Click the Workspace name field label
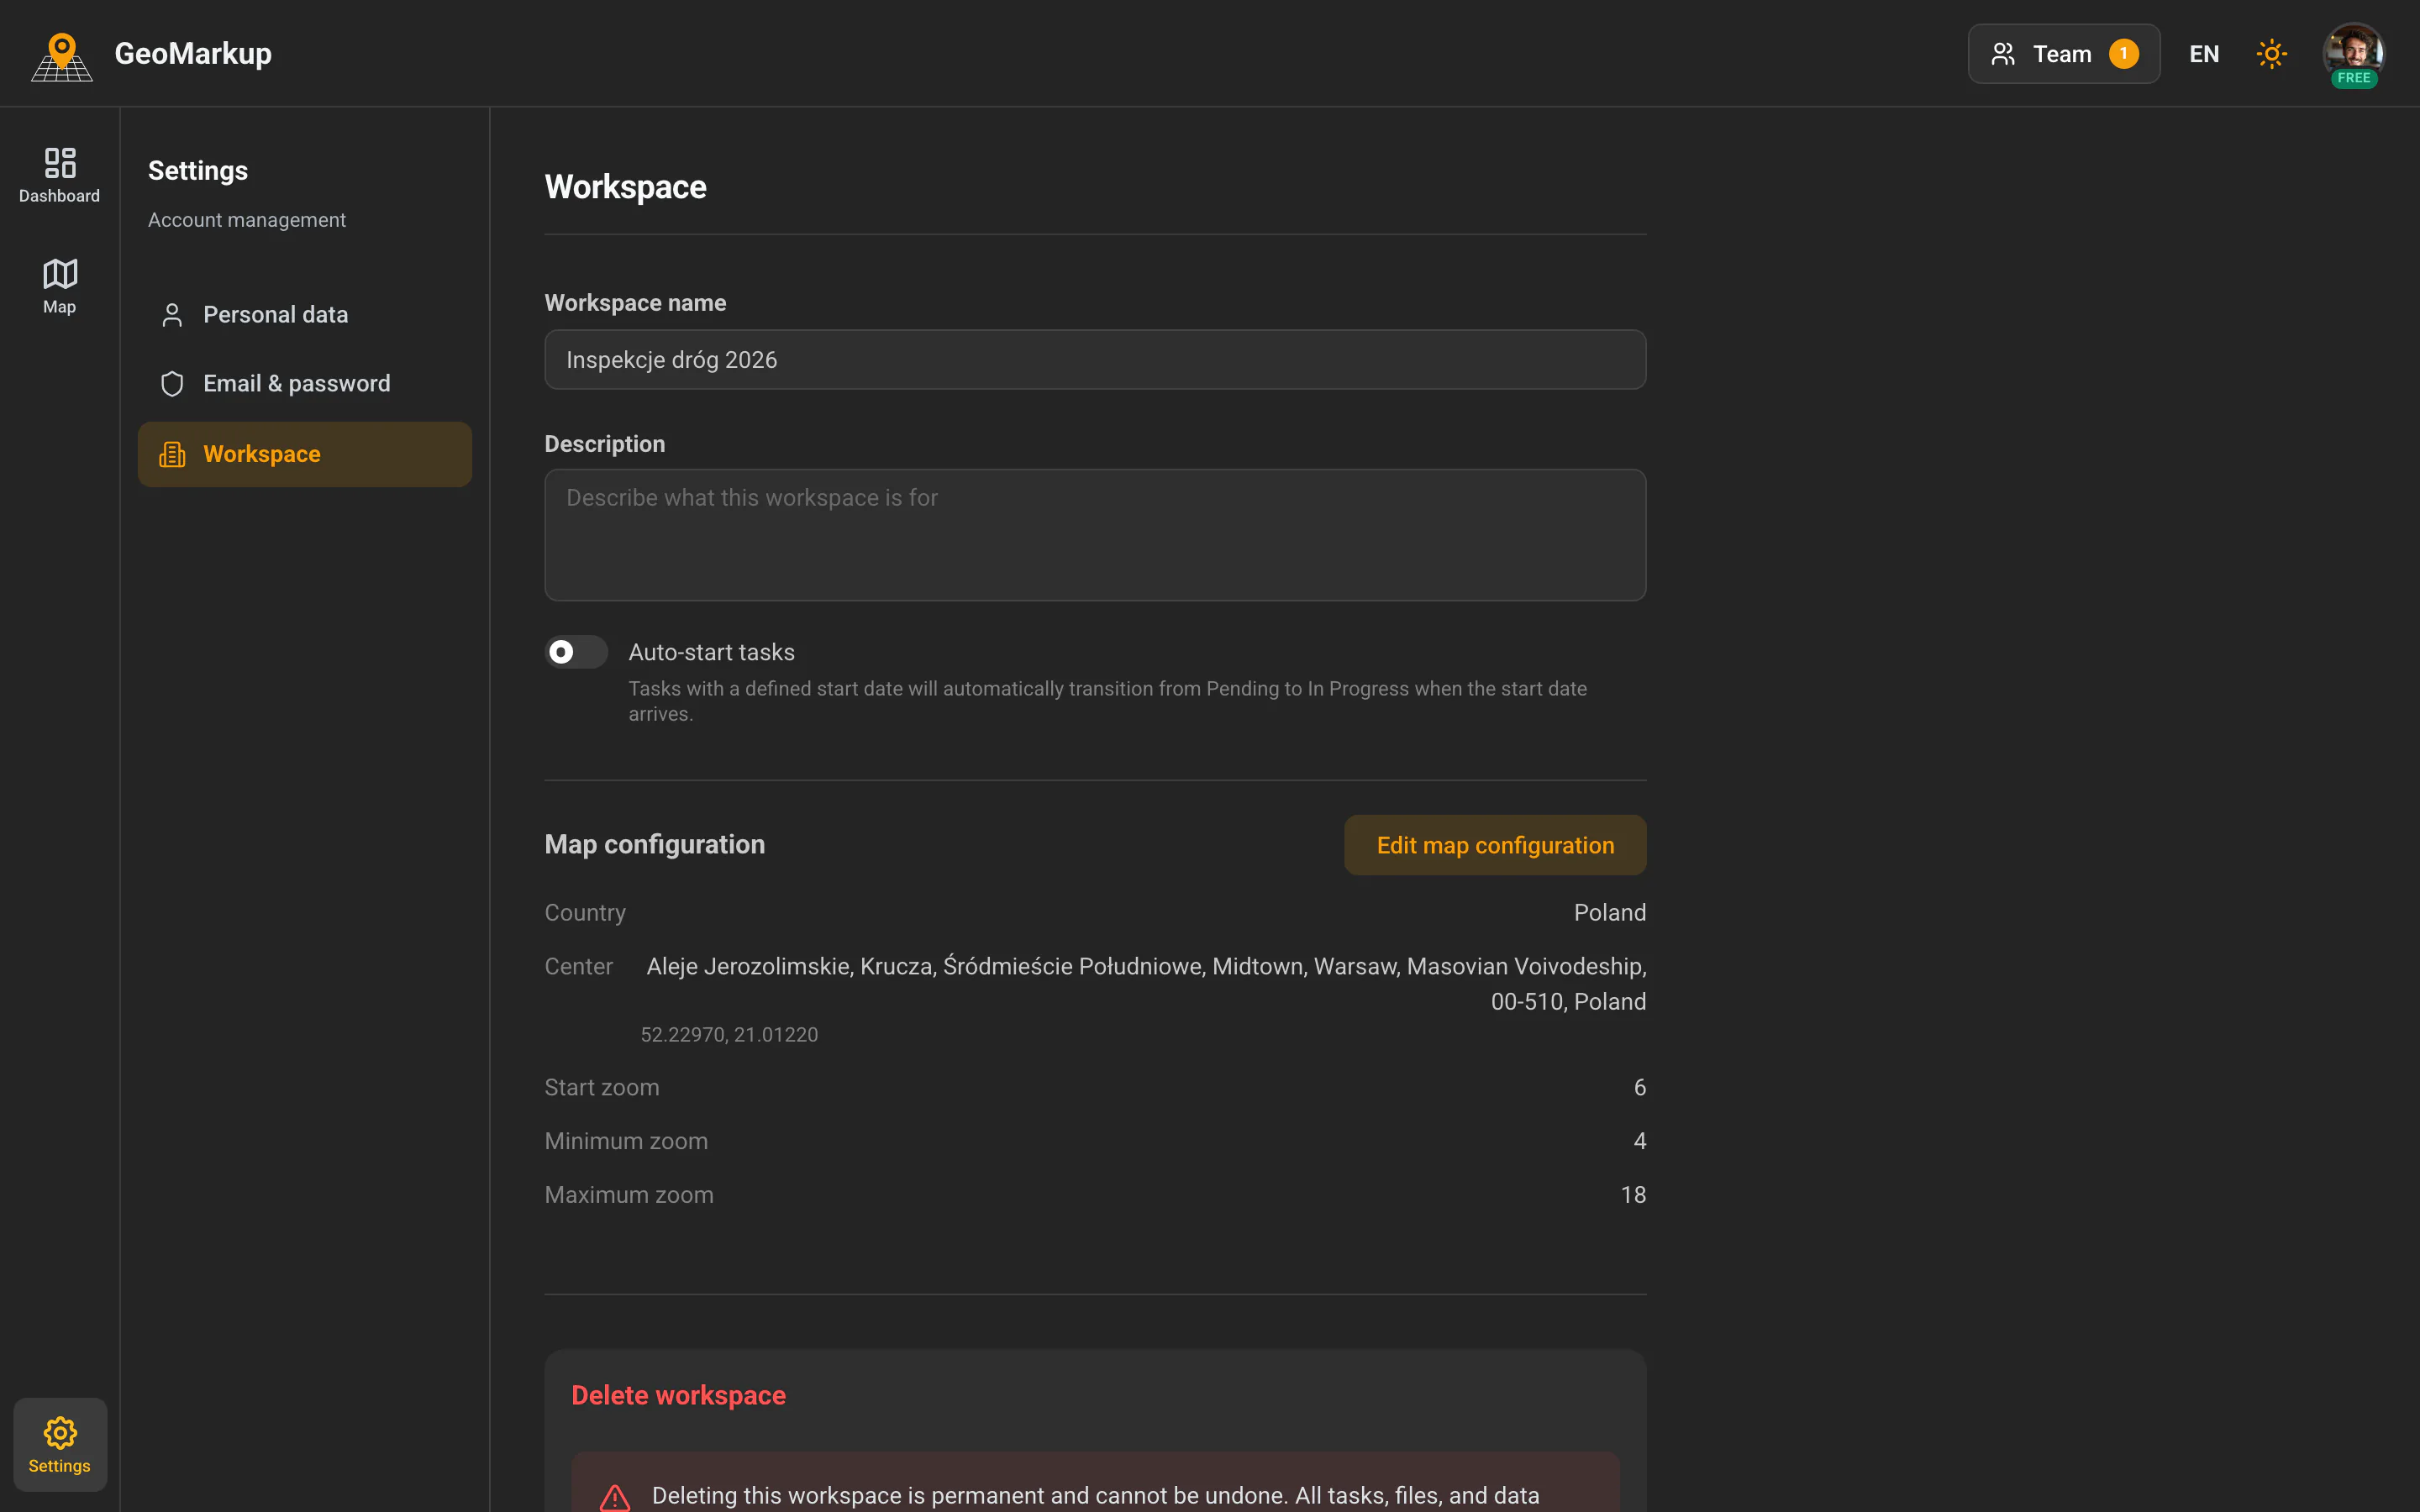The width and height of the screenshot is (2420, 1512). [636, 303]
